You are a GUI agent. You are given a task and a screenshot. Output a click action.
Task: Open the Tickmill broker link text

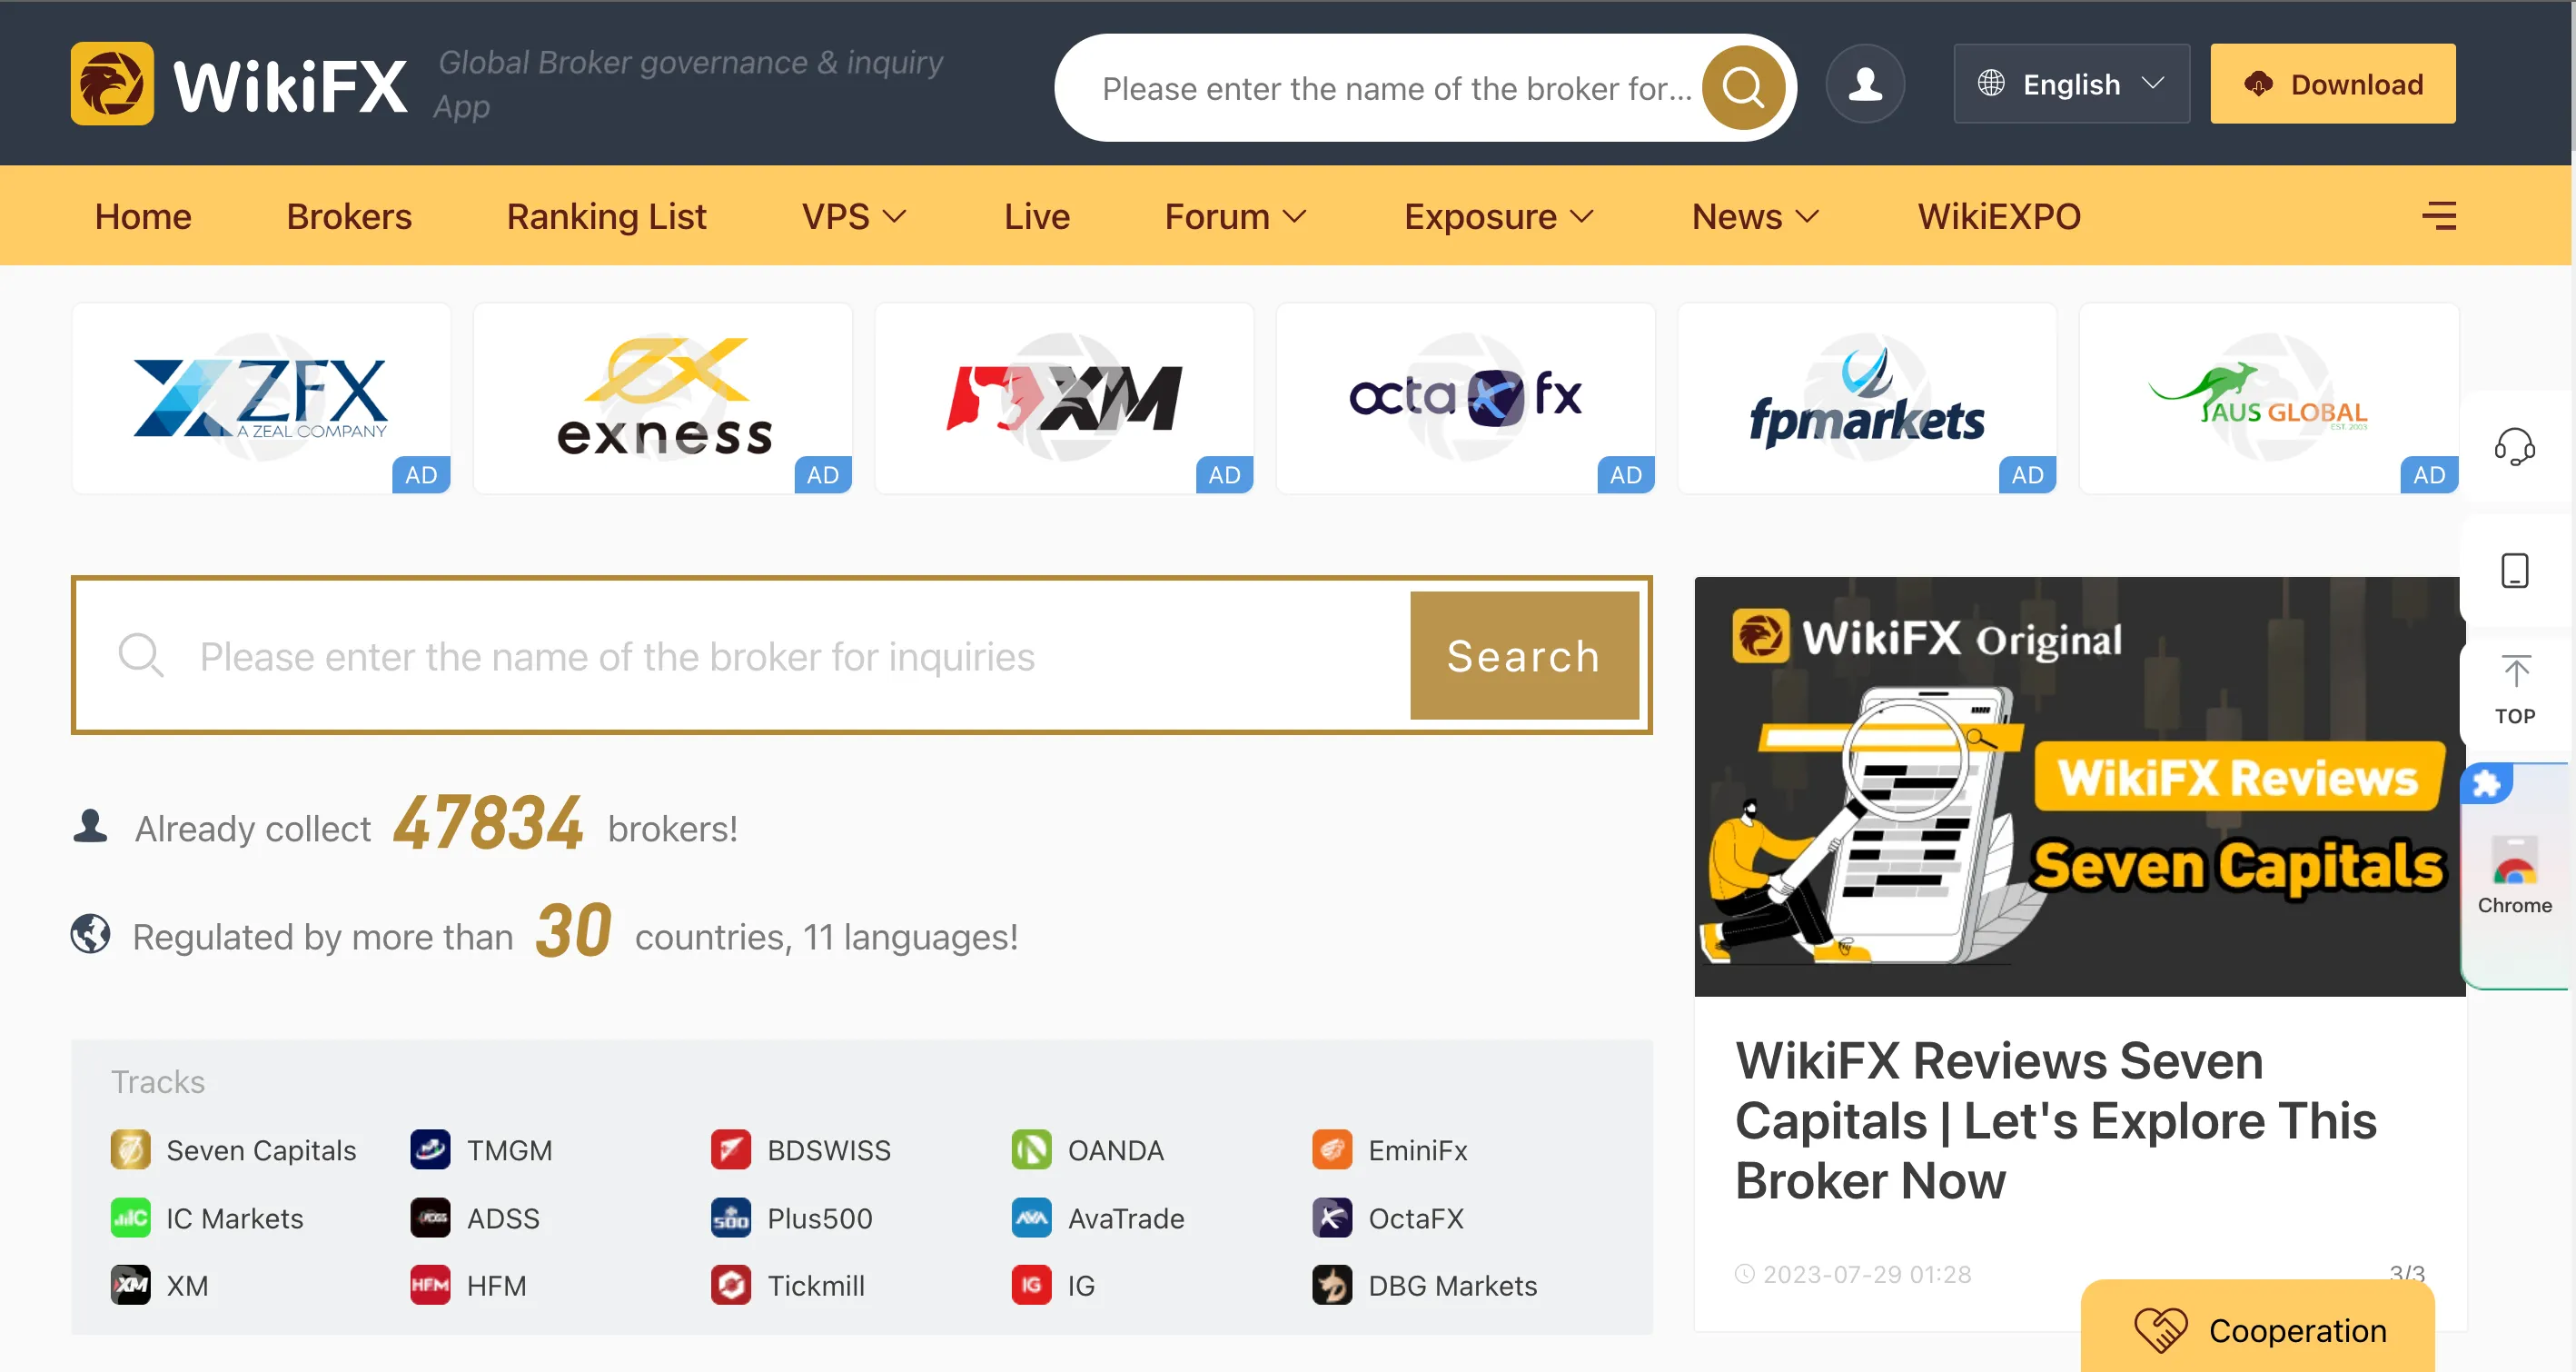(816, 1285)
